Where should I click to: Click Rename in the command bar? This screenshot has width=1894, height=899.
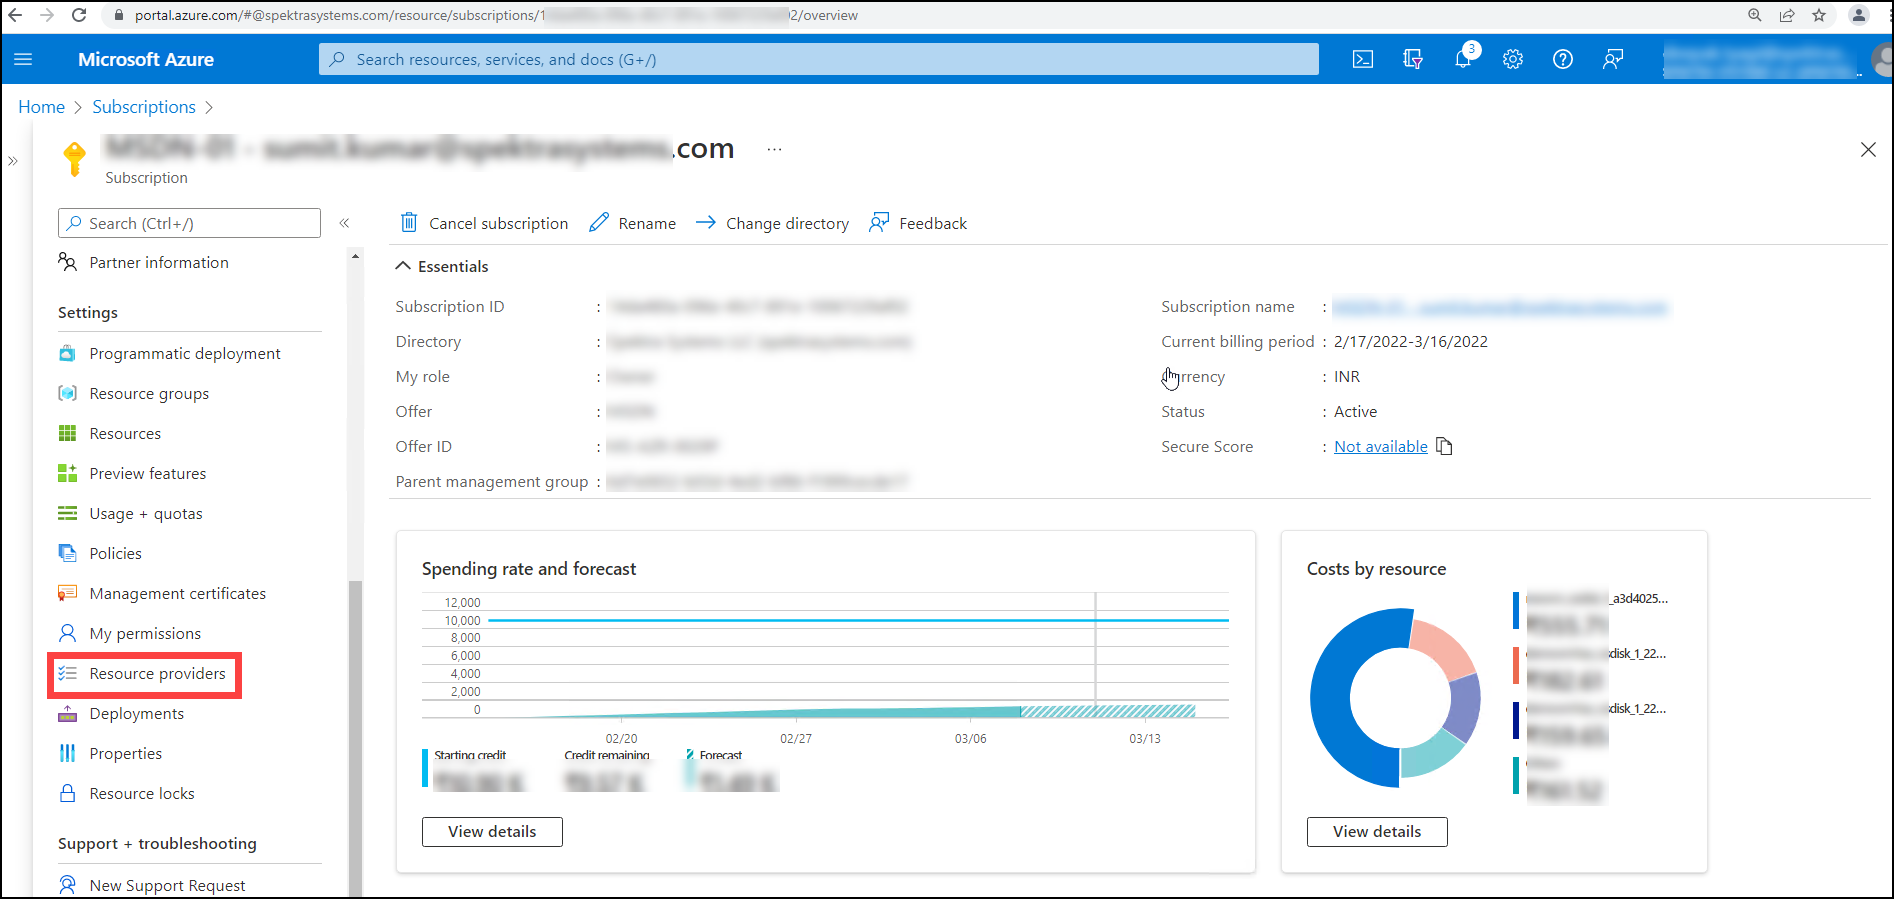click(x=633, y=223)
